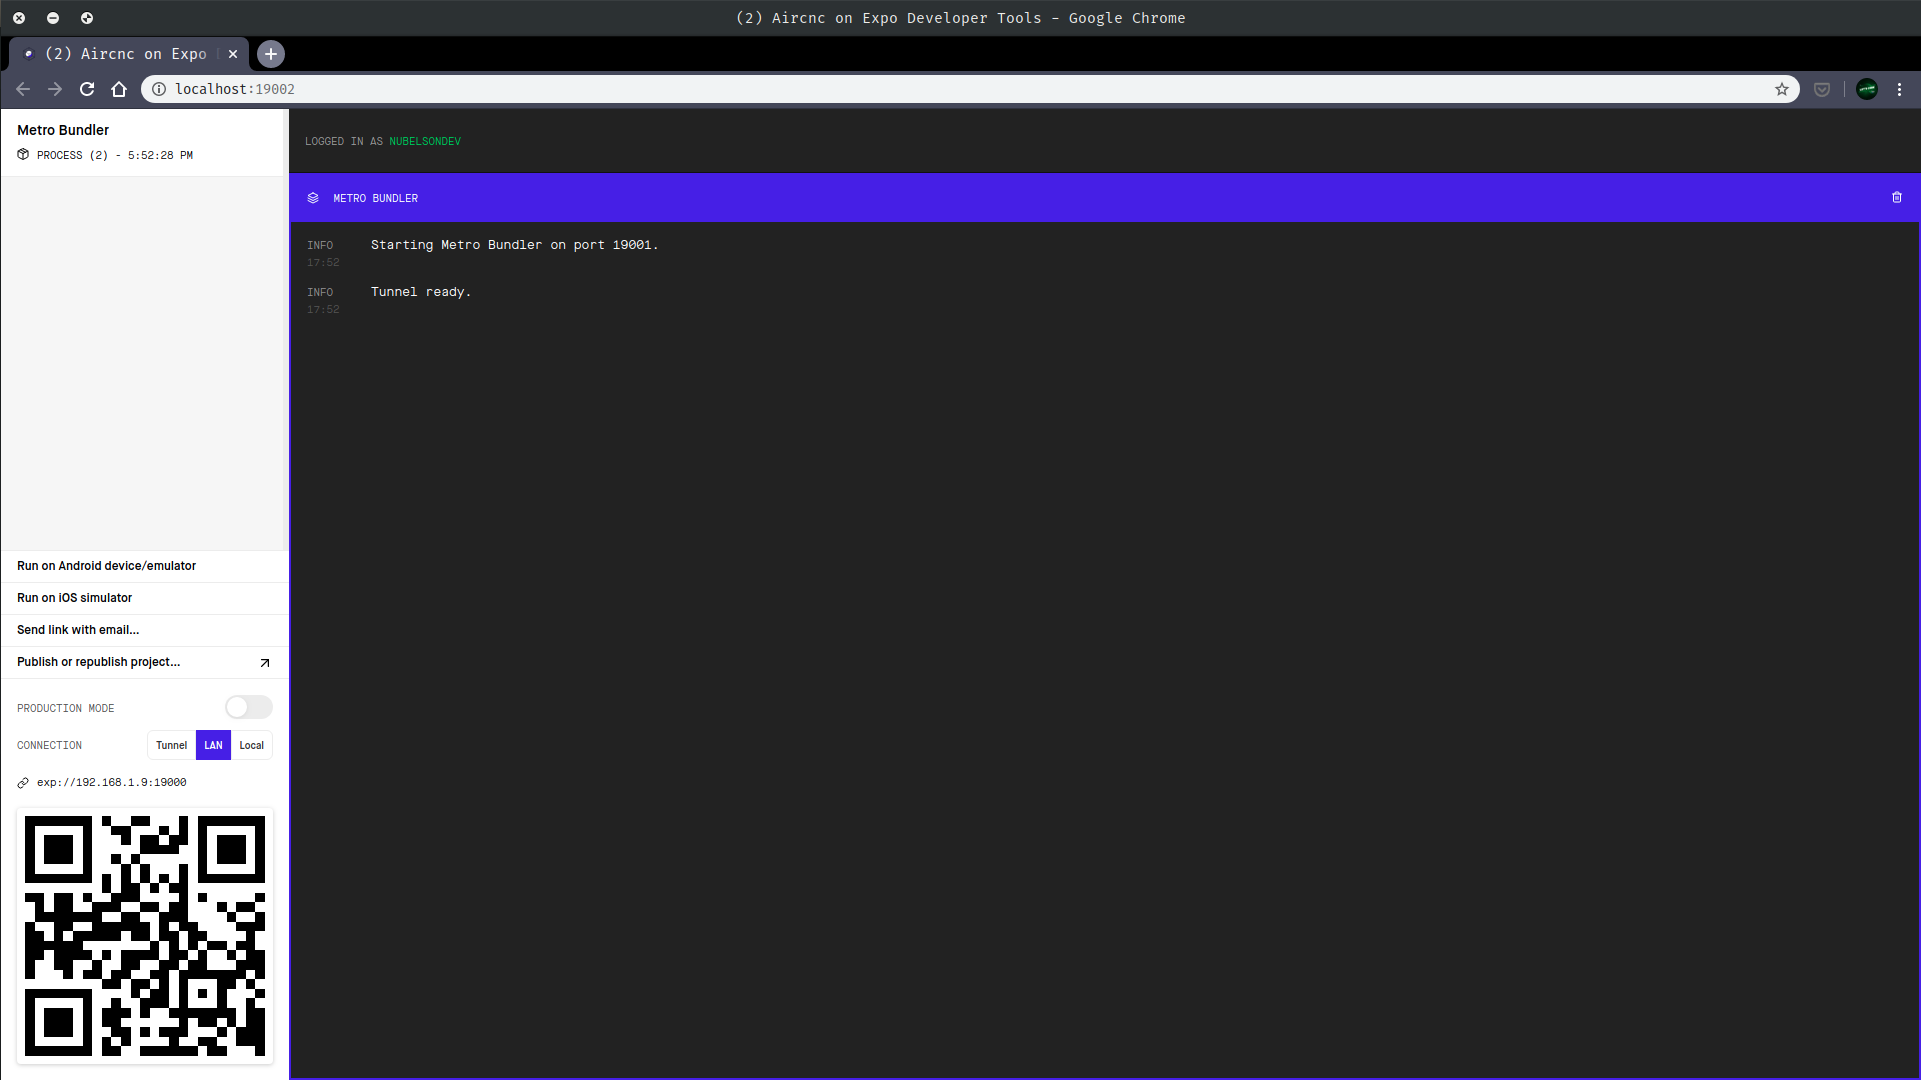This screenshot has width=1921, height=1080.
Task: Close the Aircnc on Expo tab
Action: click(233, 54)
